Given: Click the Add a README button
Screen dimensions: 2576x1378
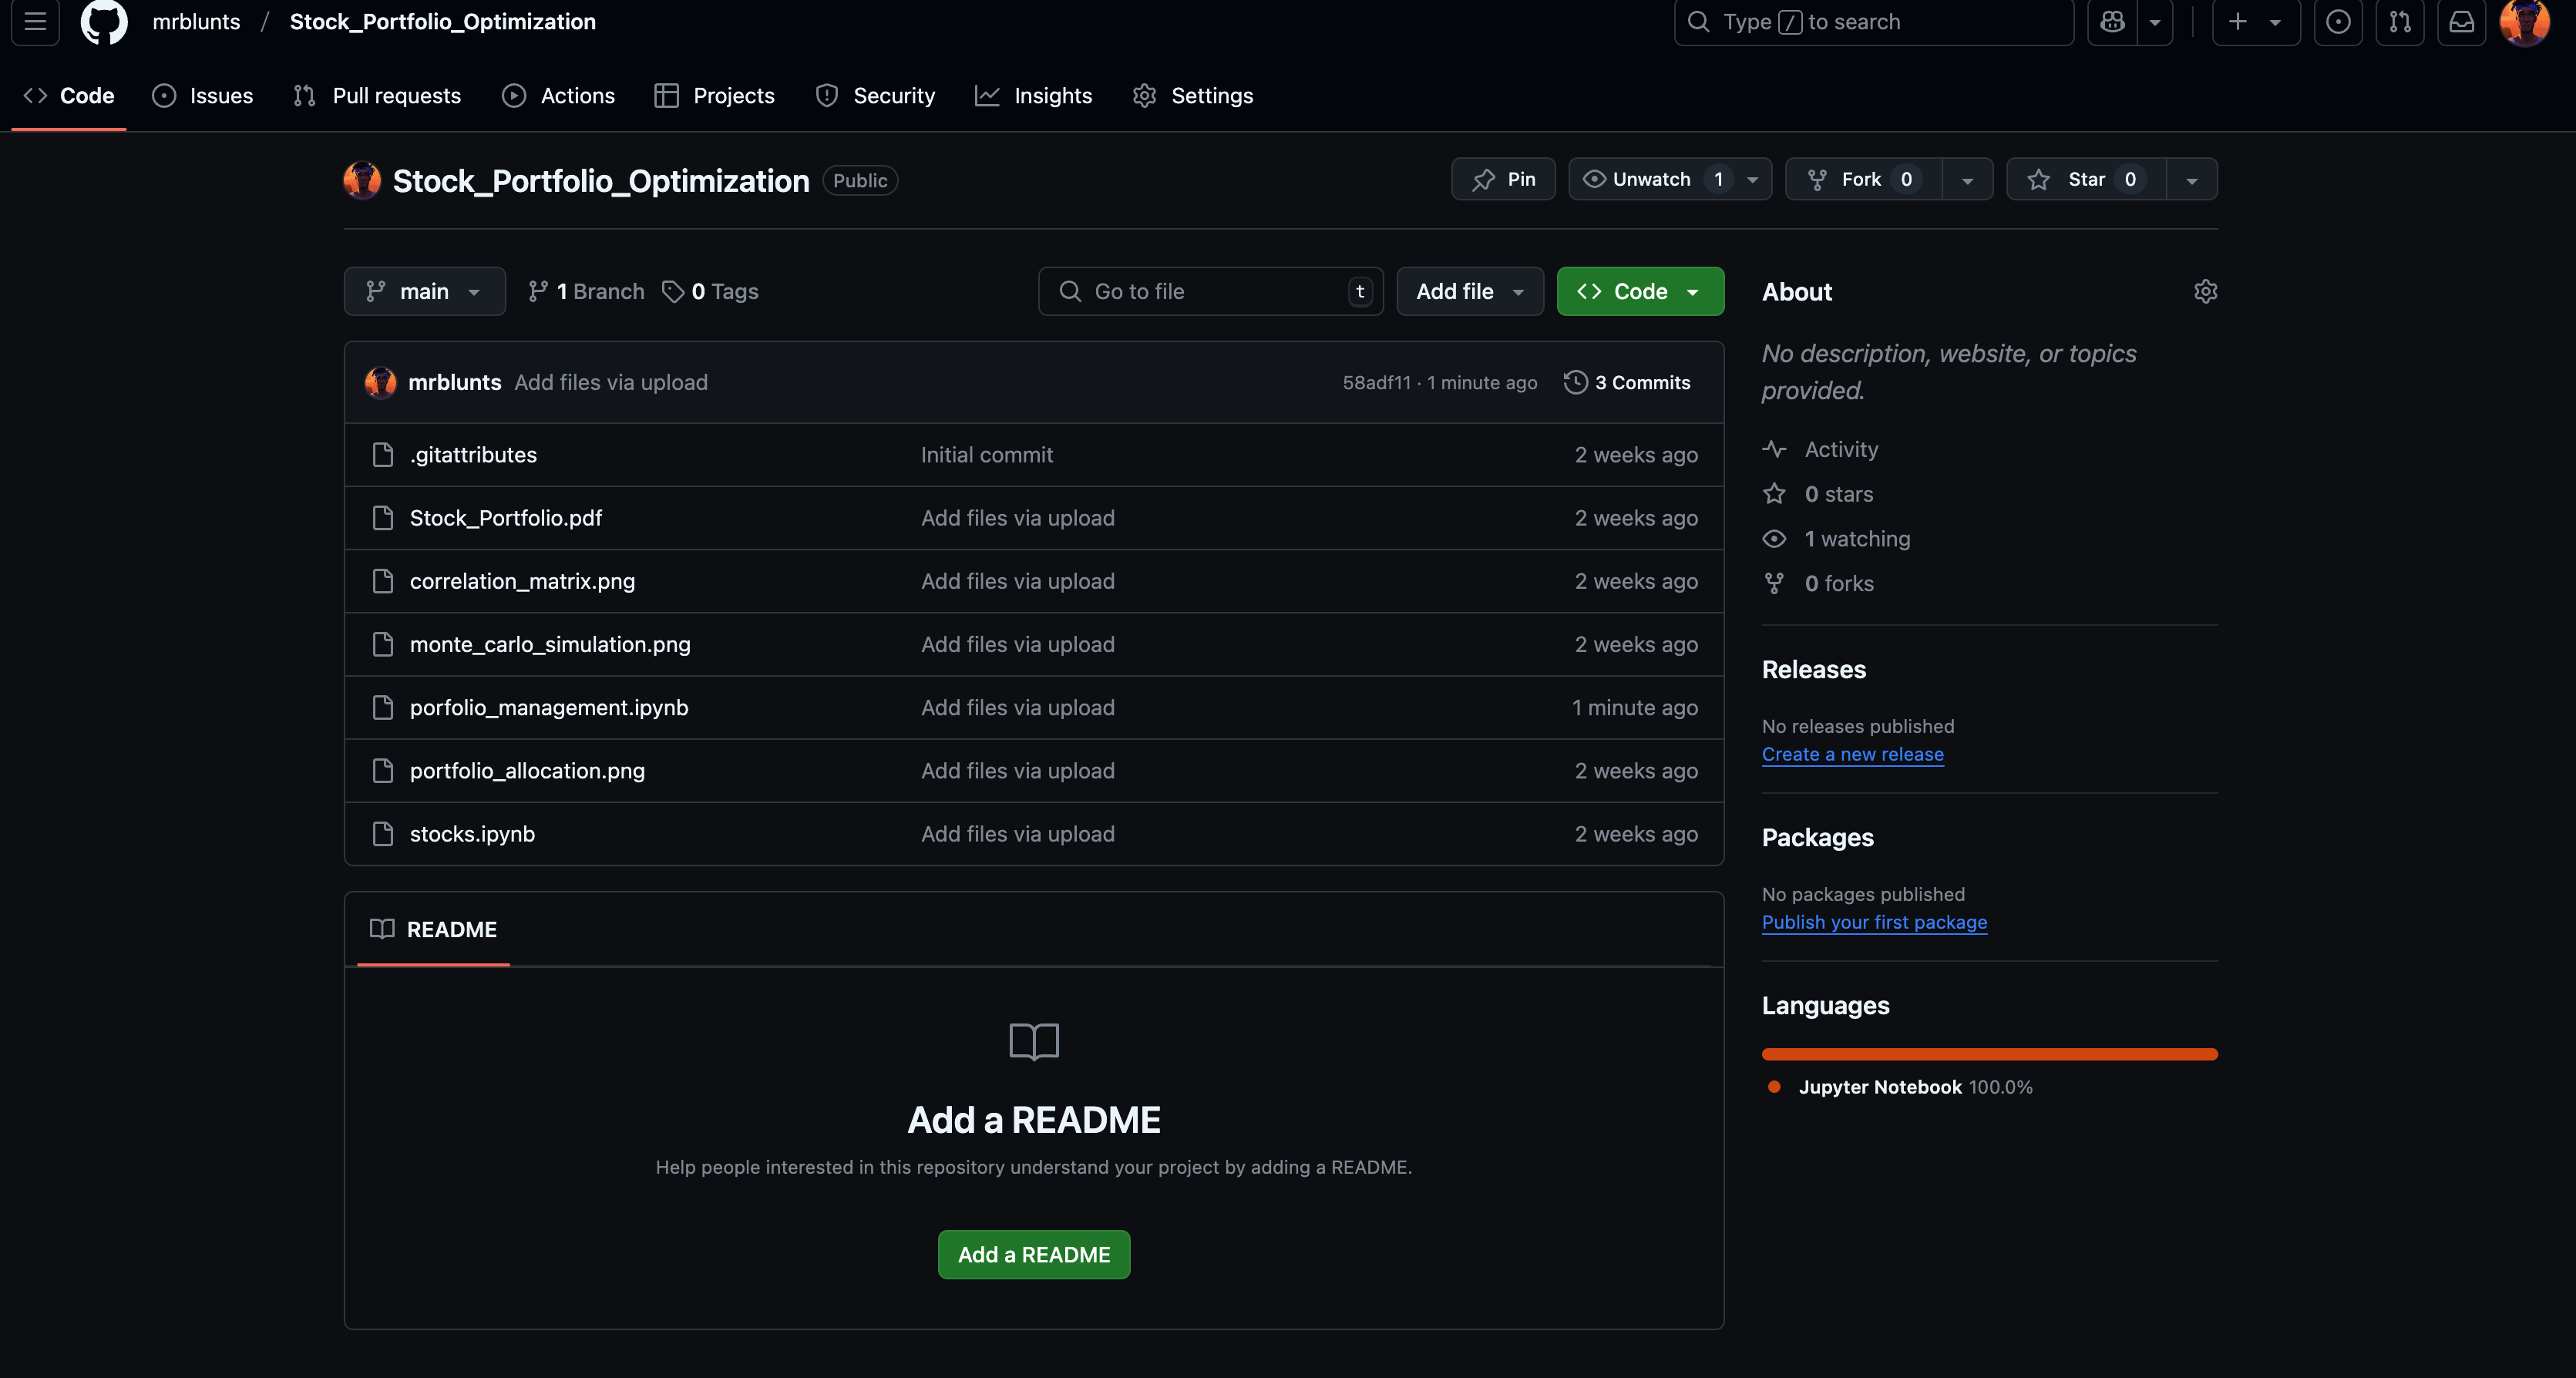Looking at the screenshot, I should click(x=1033, y=1254).
